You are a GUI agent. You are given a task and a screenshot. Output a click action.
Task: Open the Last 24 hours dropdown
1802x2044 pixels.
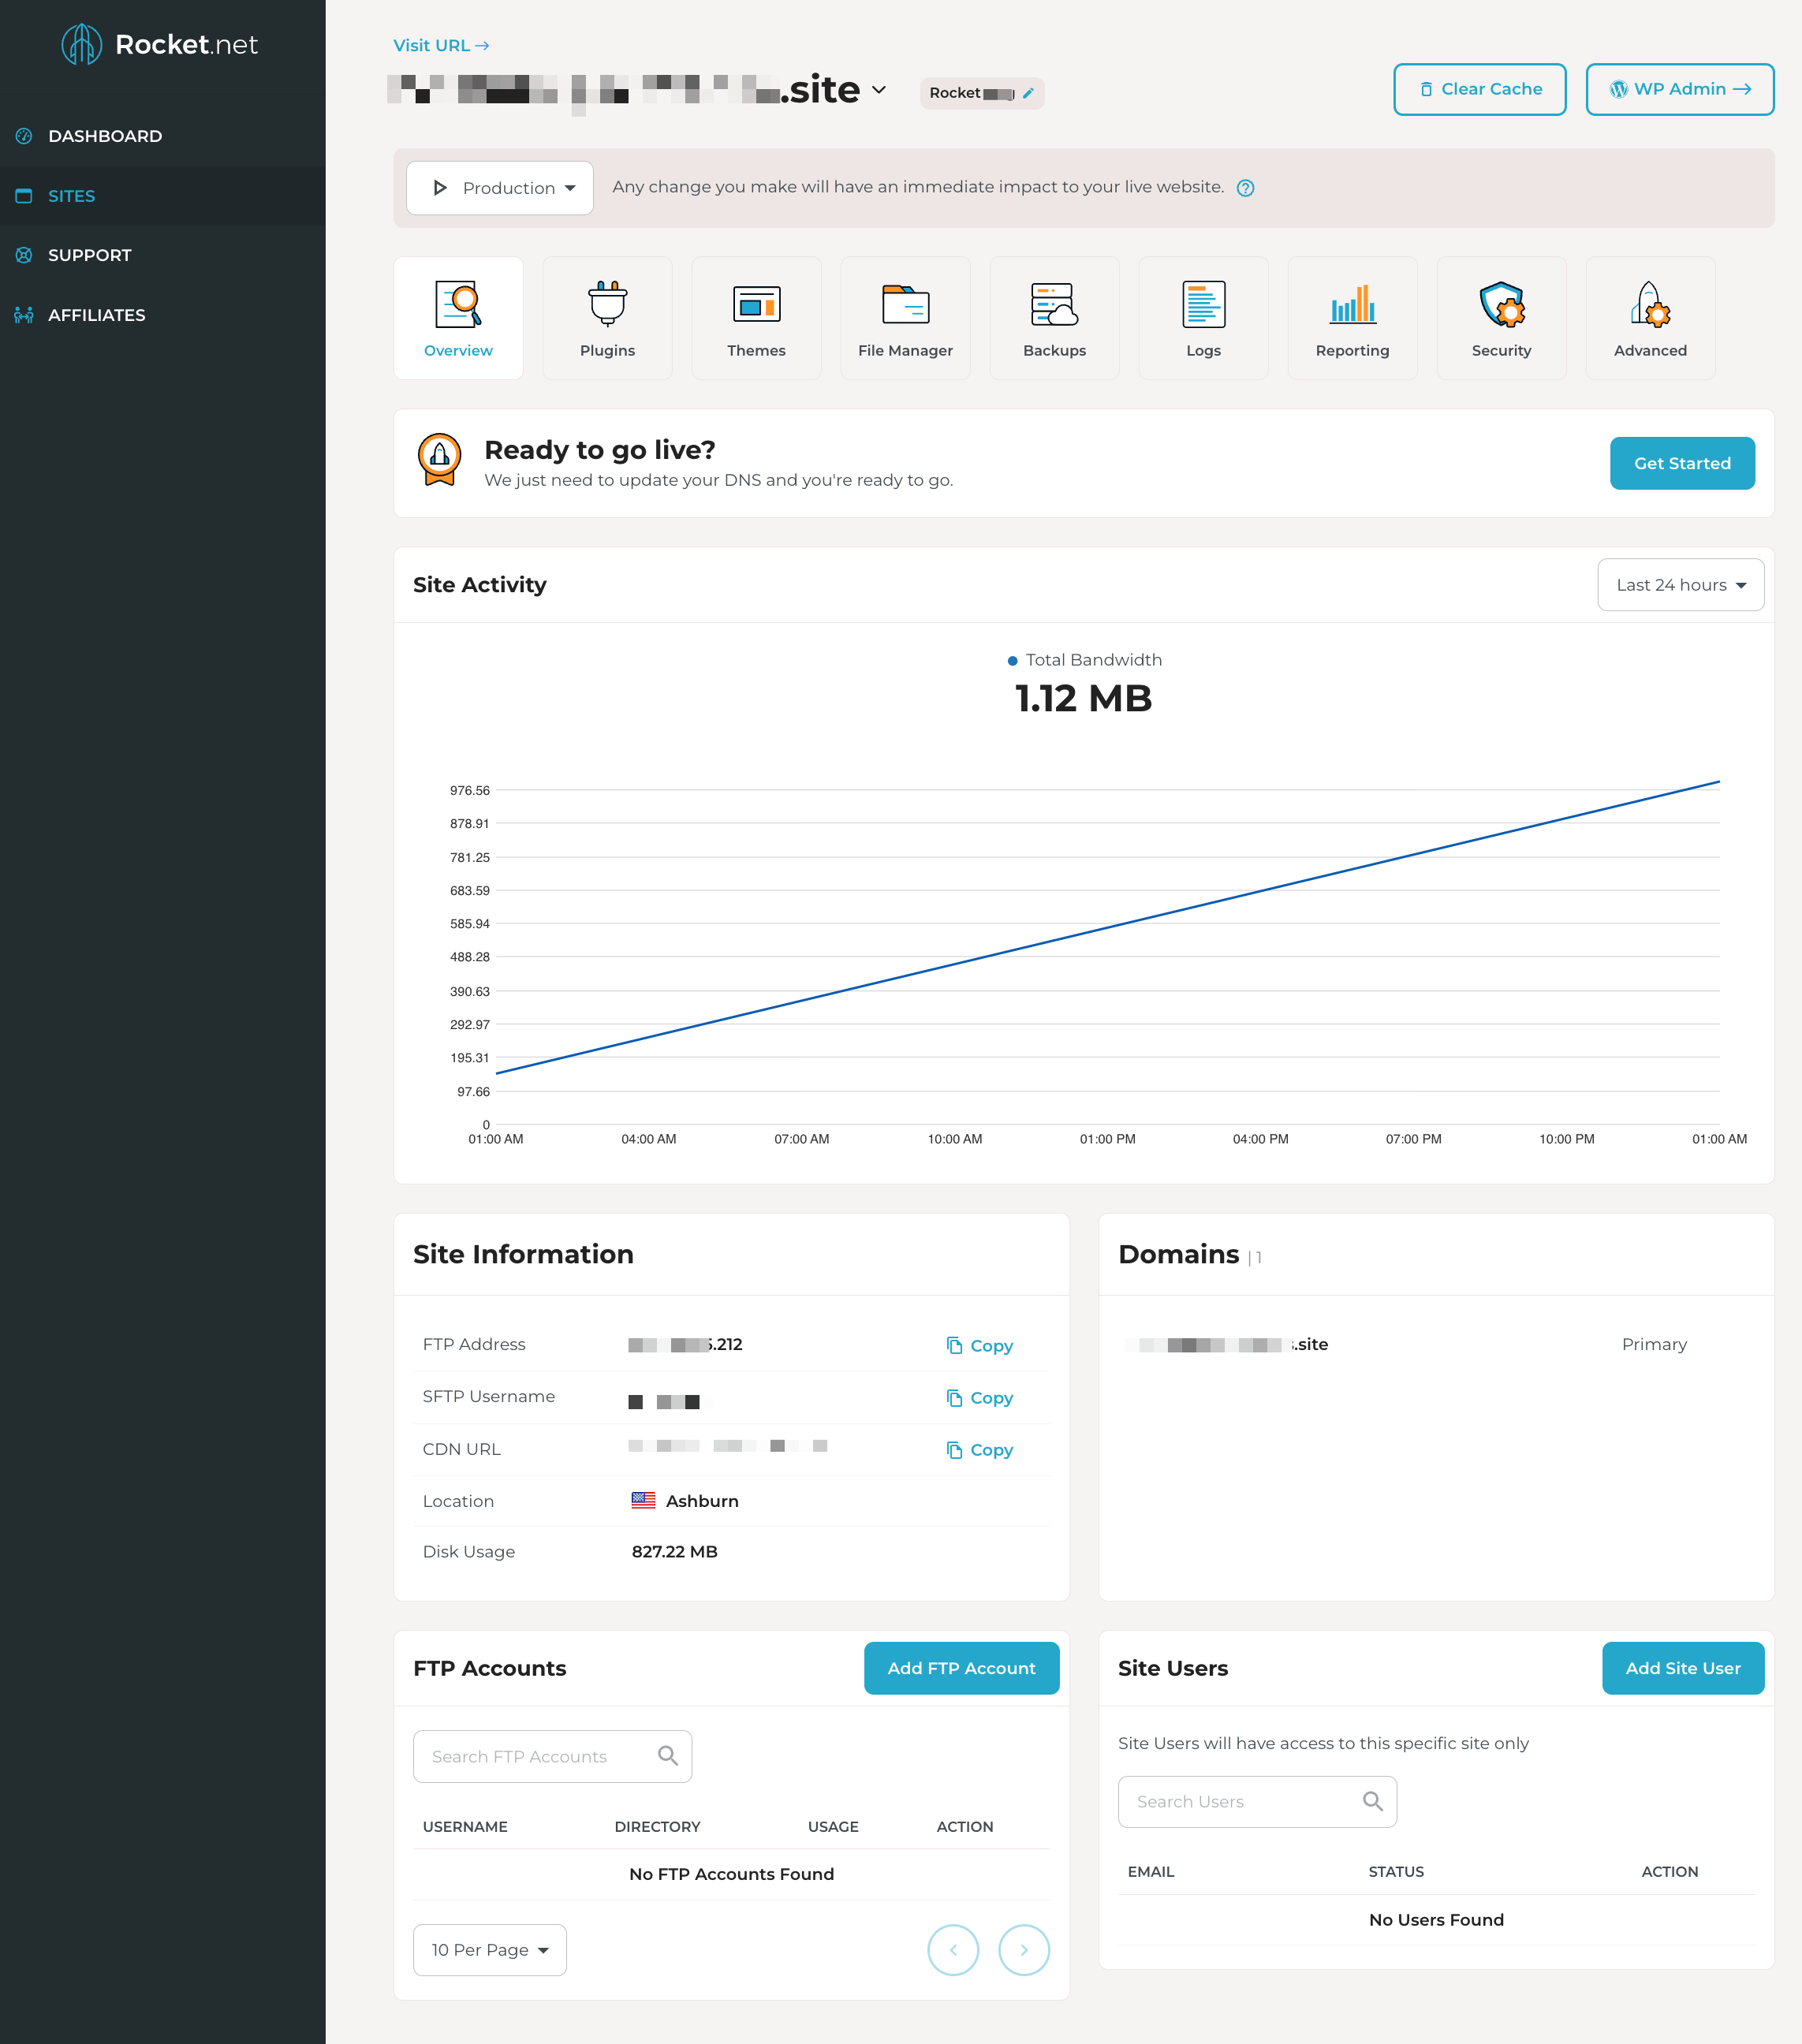click(x=1680, y=585)
